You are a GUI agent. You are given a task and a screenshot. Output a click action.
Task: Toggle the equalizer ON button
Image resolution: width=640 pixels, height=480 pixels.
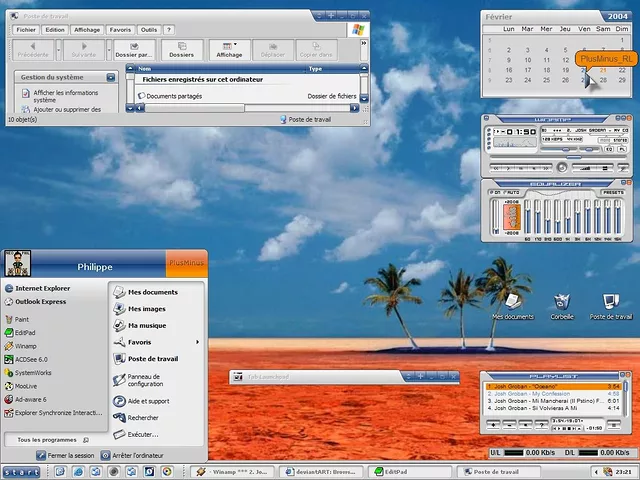tap(494, 192)
